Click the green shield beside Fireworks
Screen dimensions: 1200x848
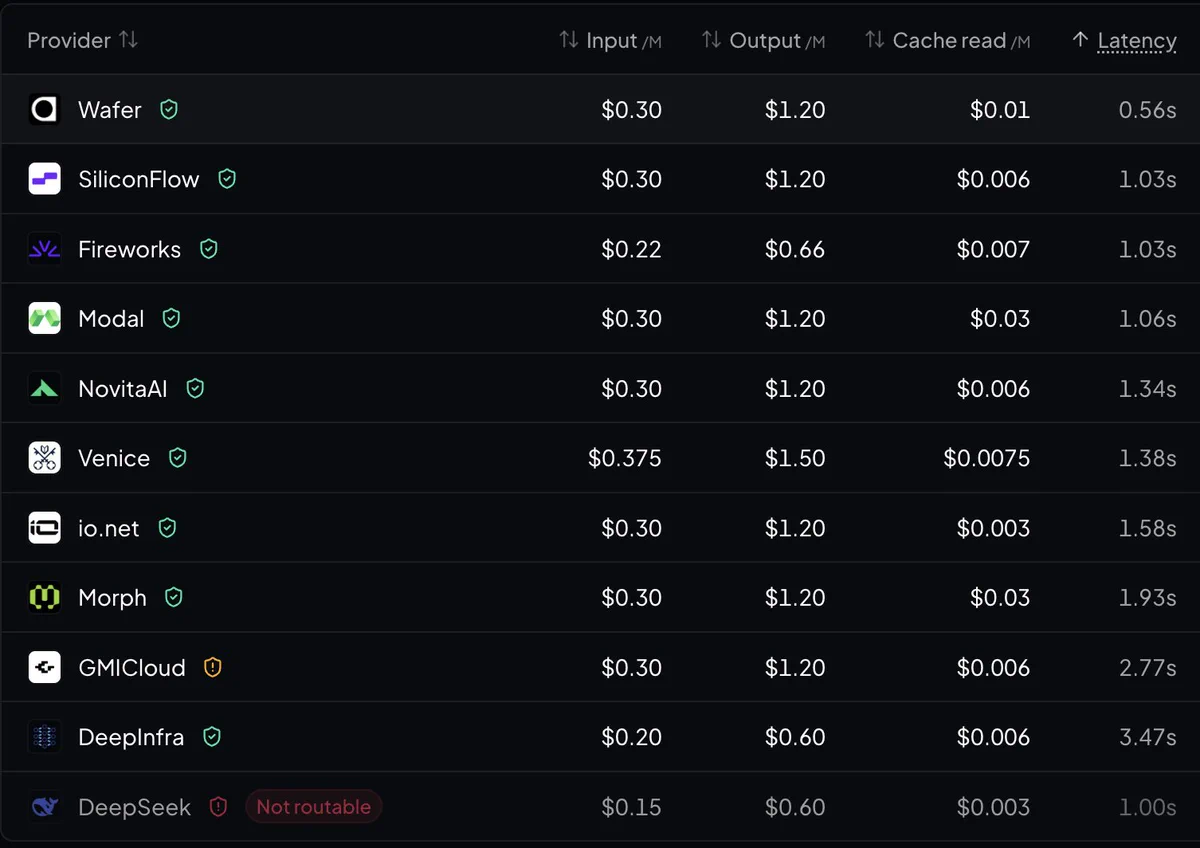coord(208,249)
